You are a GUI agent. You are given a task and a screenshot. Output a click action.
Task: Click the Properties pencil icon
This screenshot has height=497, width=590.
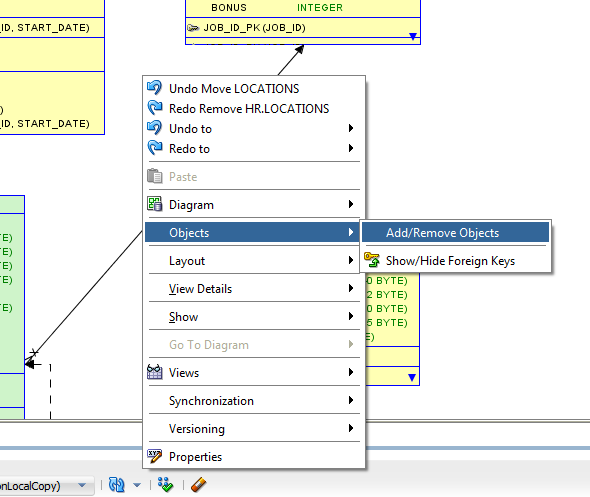click(x=155, y=456)
